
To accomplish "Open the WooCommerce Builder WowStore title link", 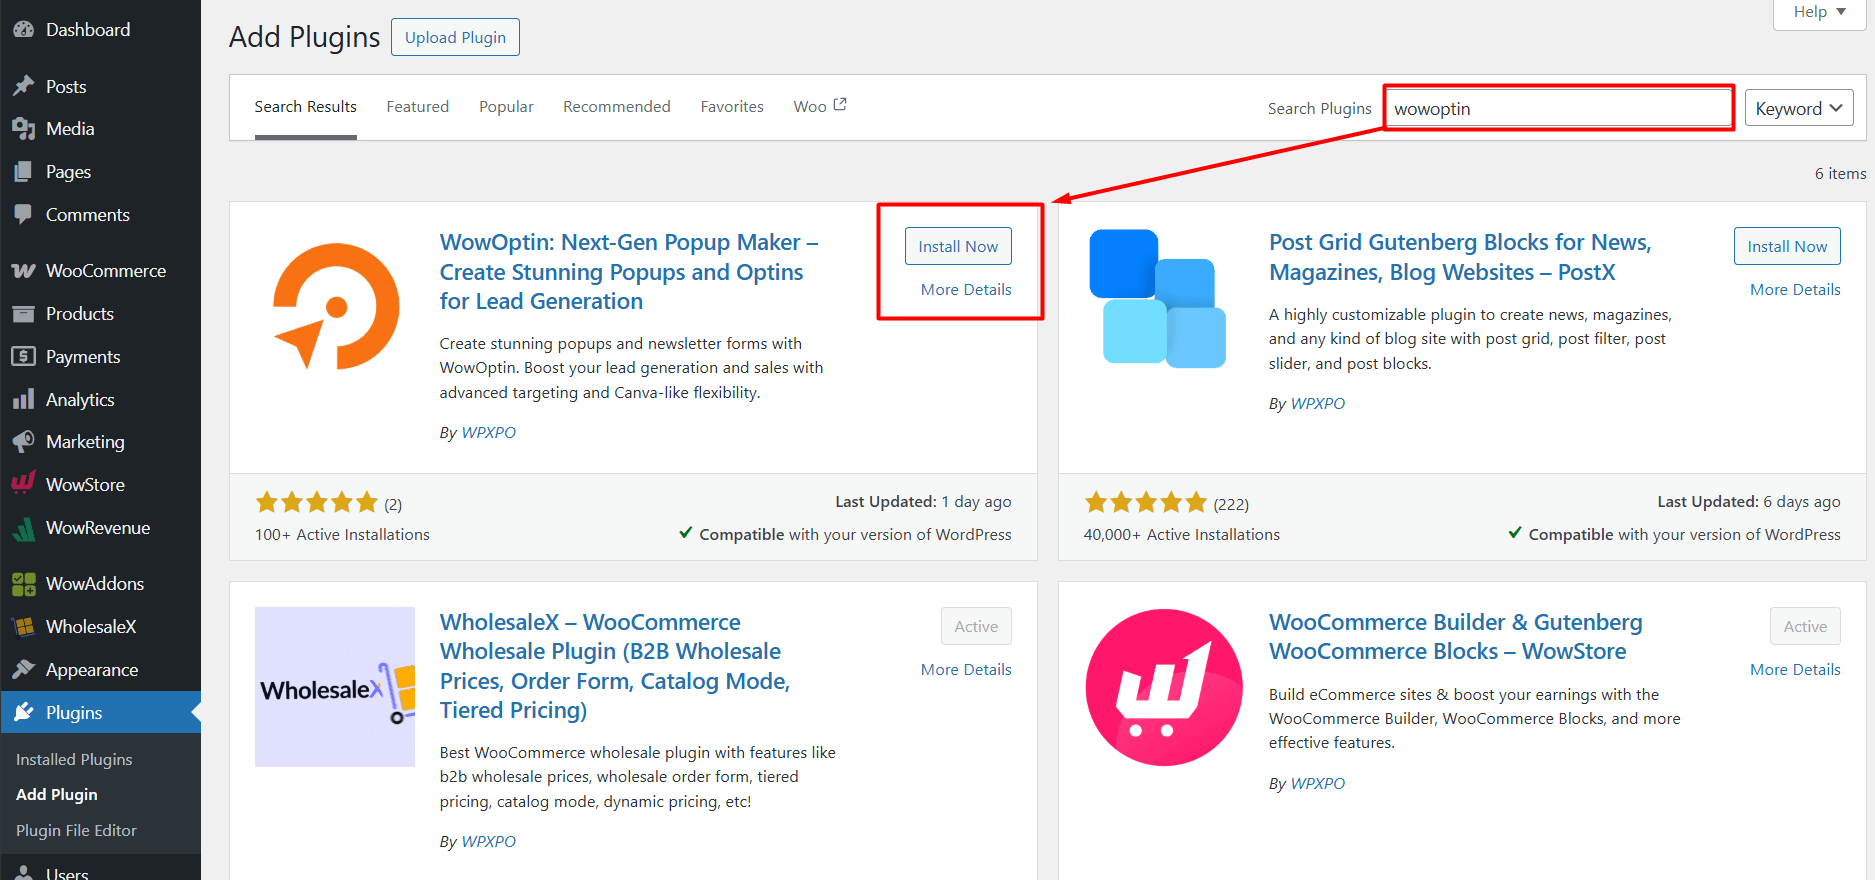I will (x=1455, y=637).
